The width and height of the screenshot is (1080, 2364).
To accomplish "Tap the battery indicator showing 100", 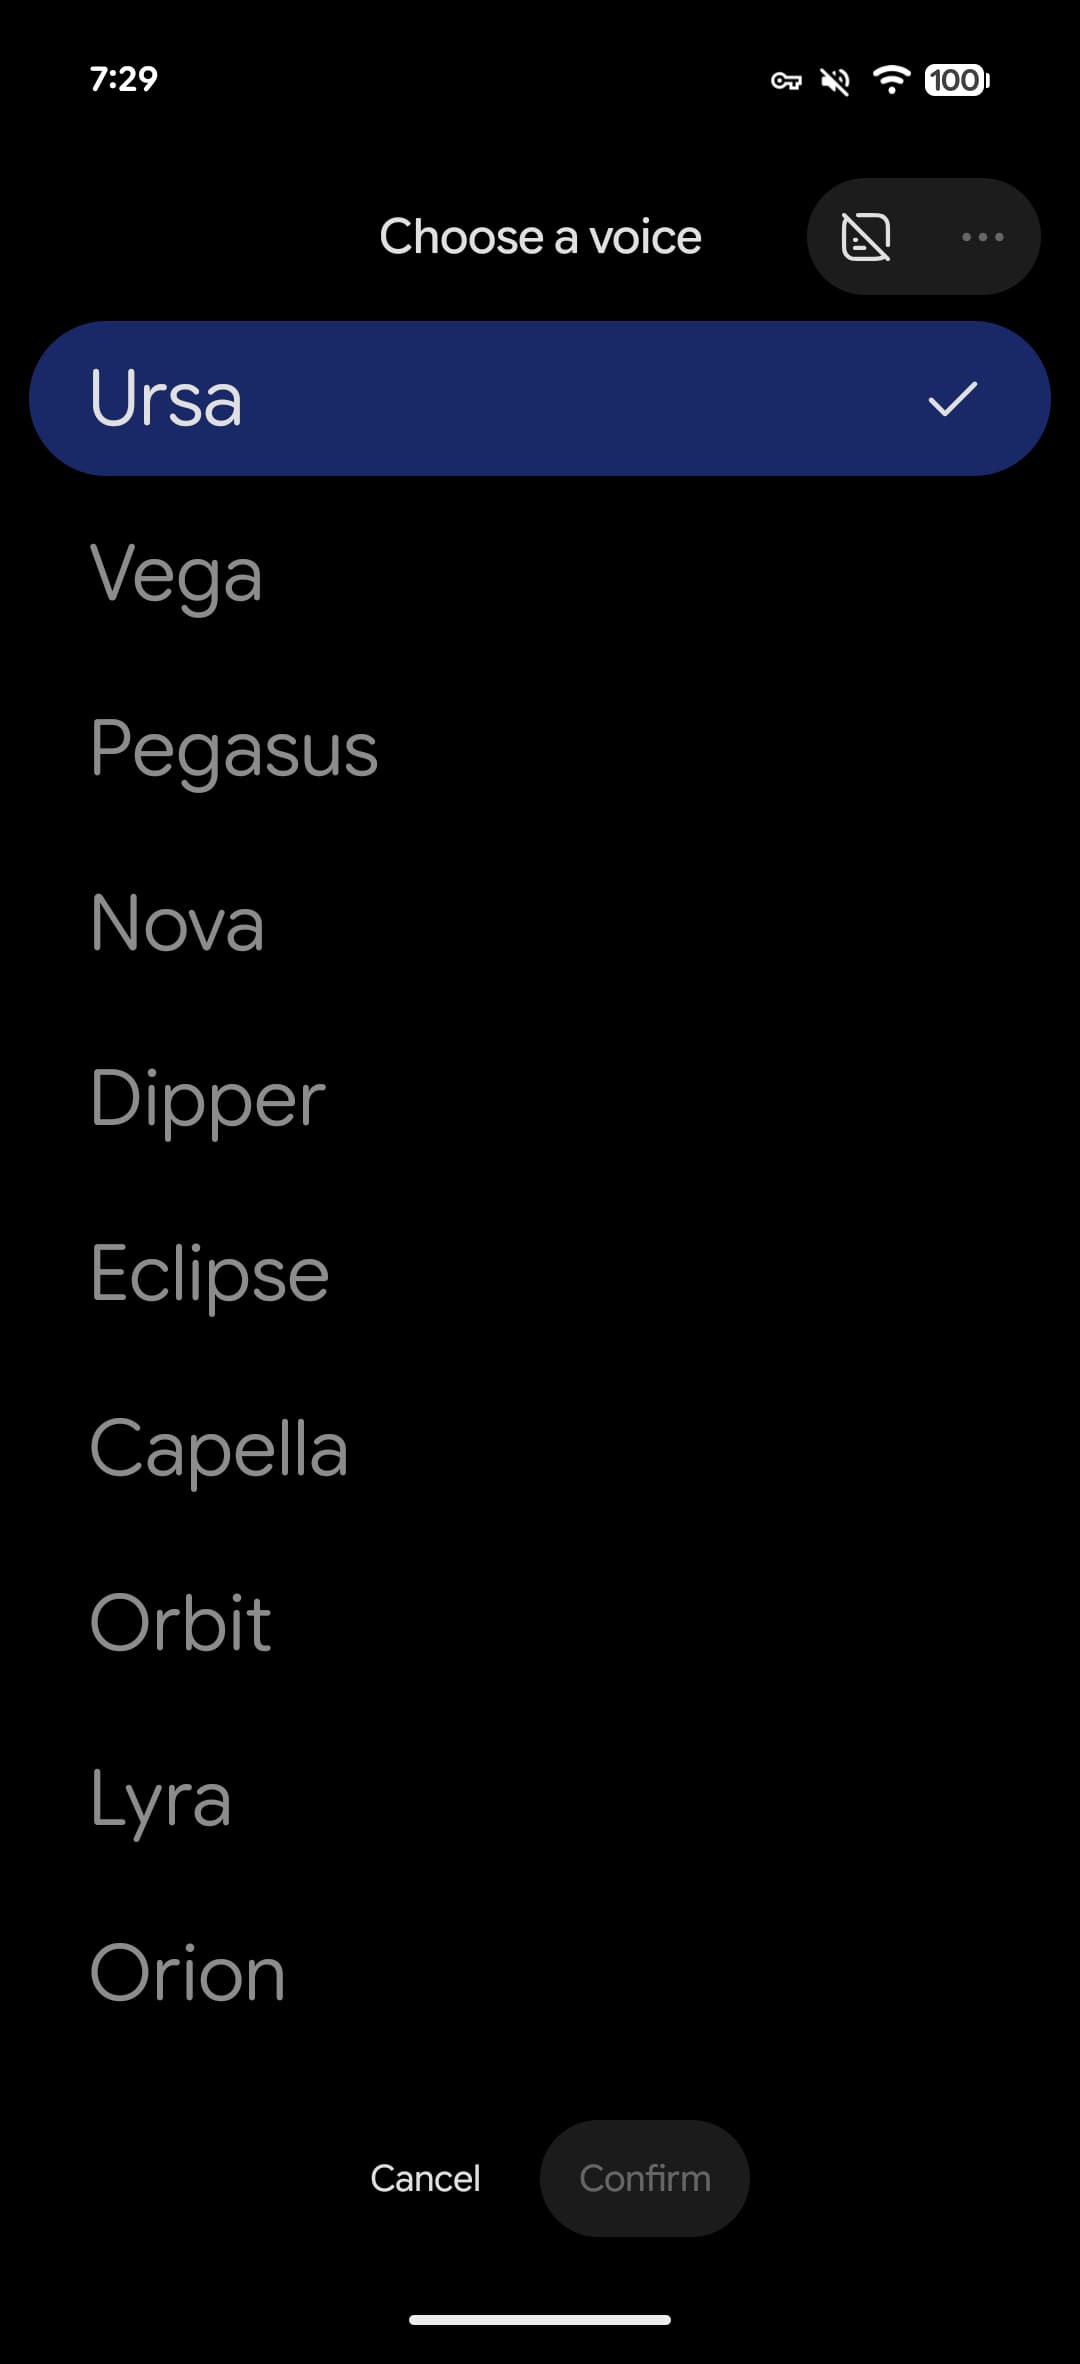I will click(957, 80).
